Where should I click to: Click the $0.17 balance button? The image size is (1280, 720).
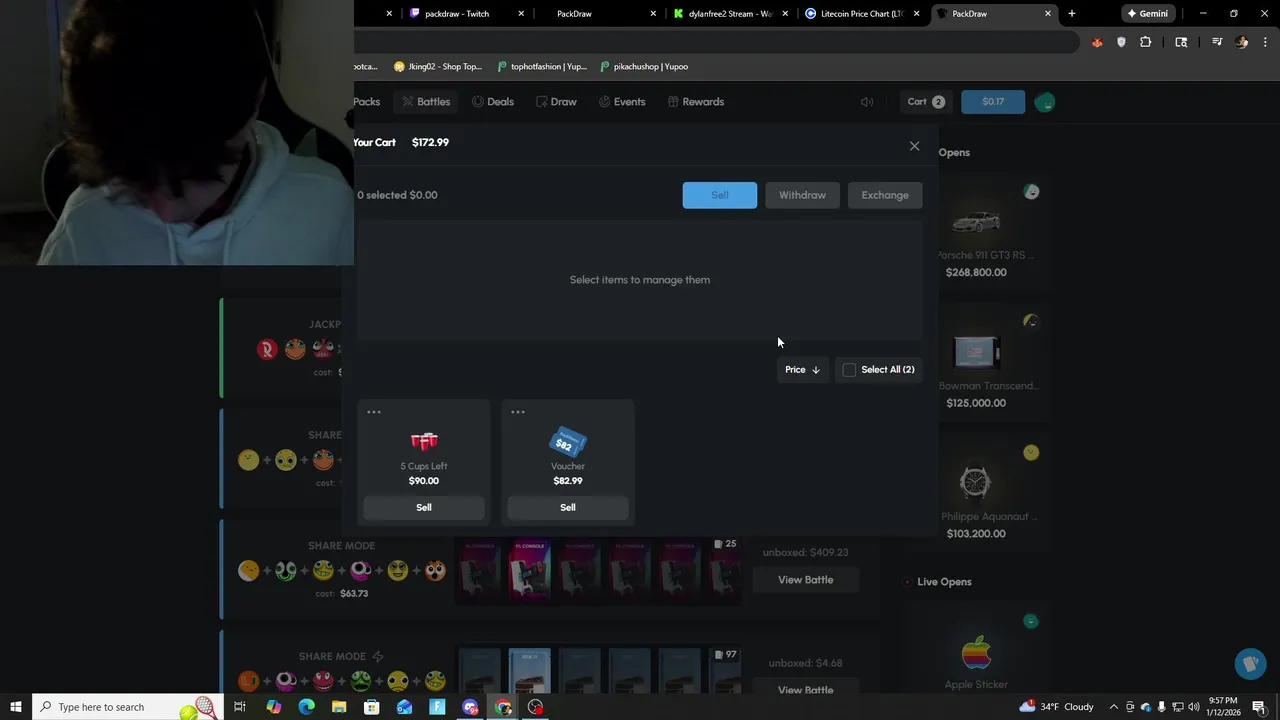pos(993,102)
